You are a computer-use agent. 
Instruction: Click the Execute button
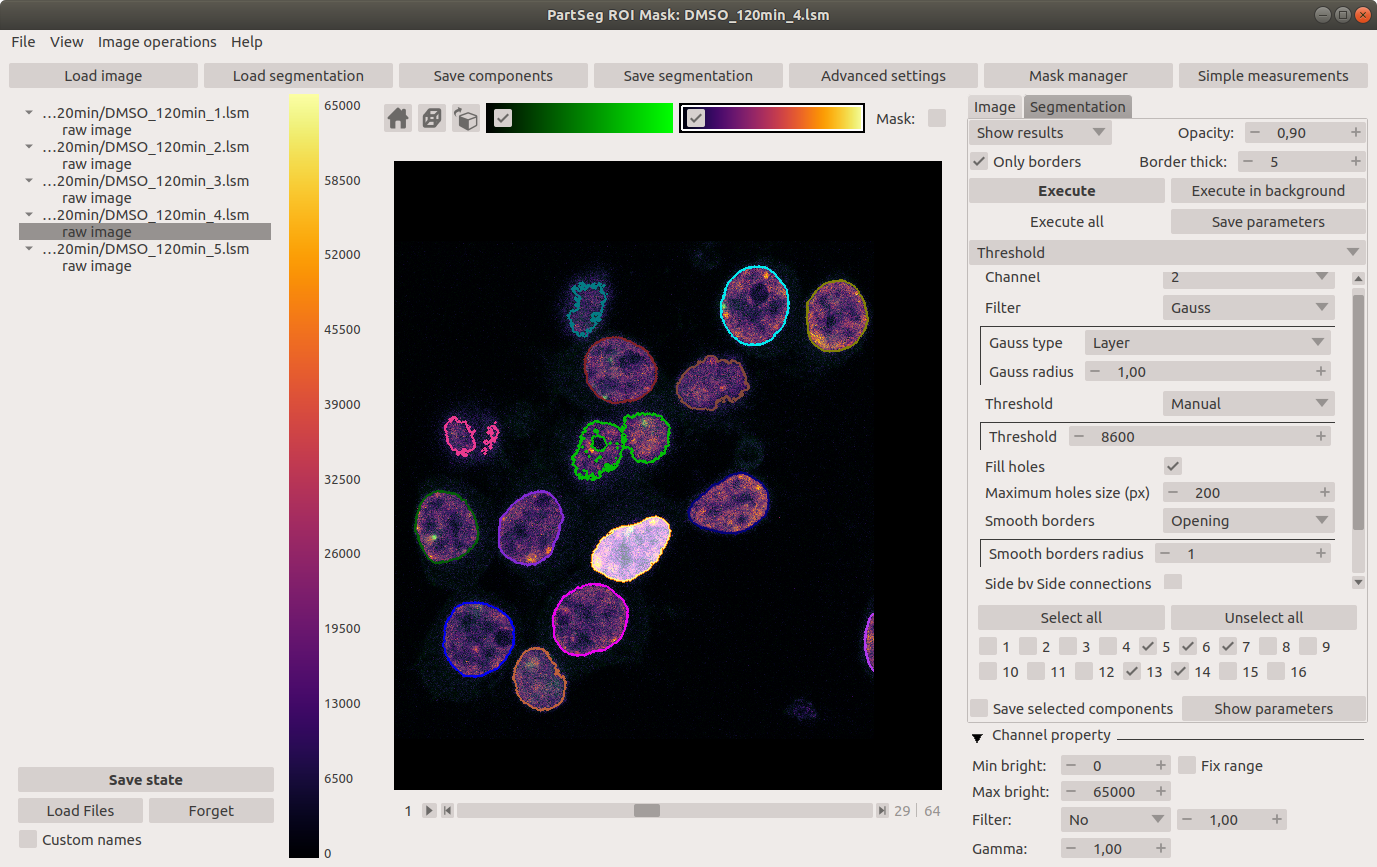[1067, 191]
